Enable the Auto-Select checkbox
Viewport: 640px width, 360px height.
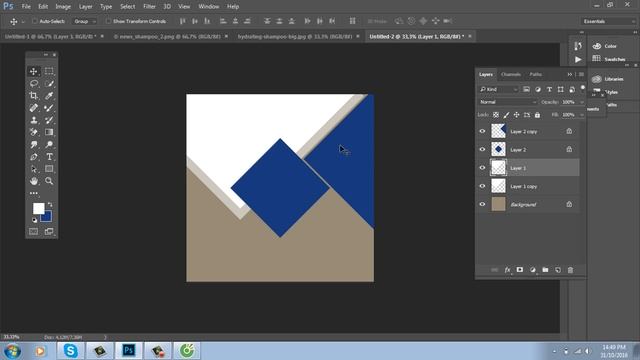[35, 21]
